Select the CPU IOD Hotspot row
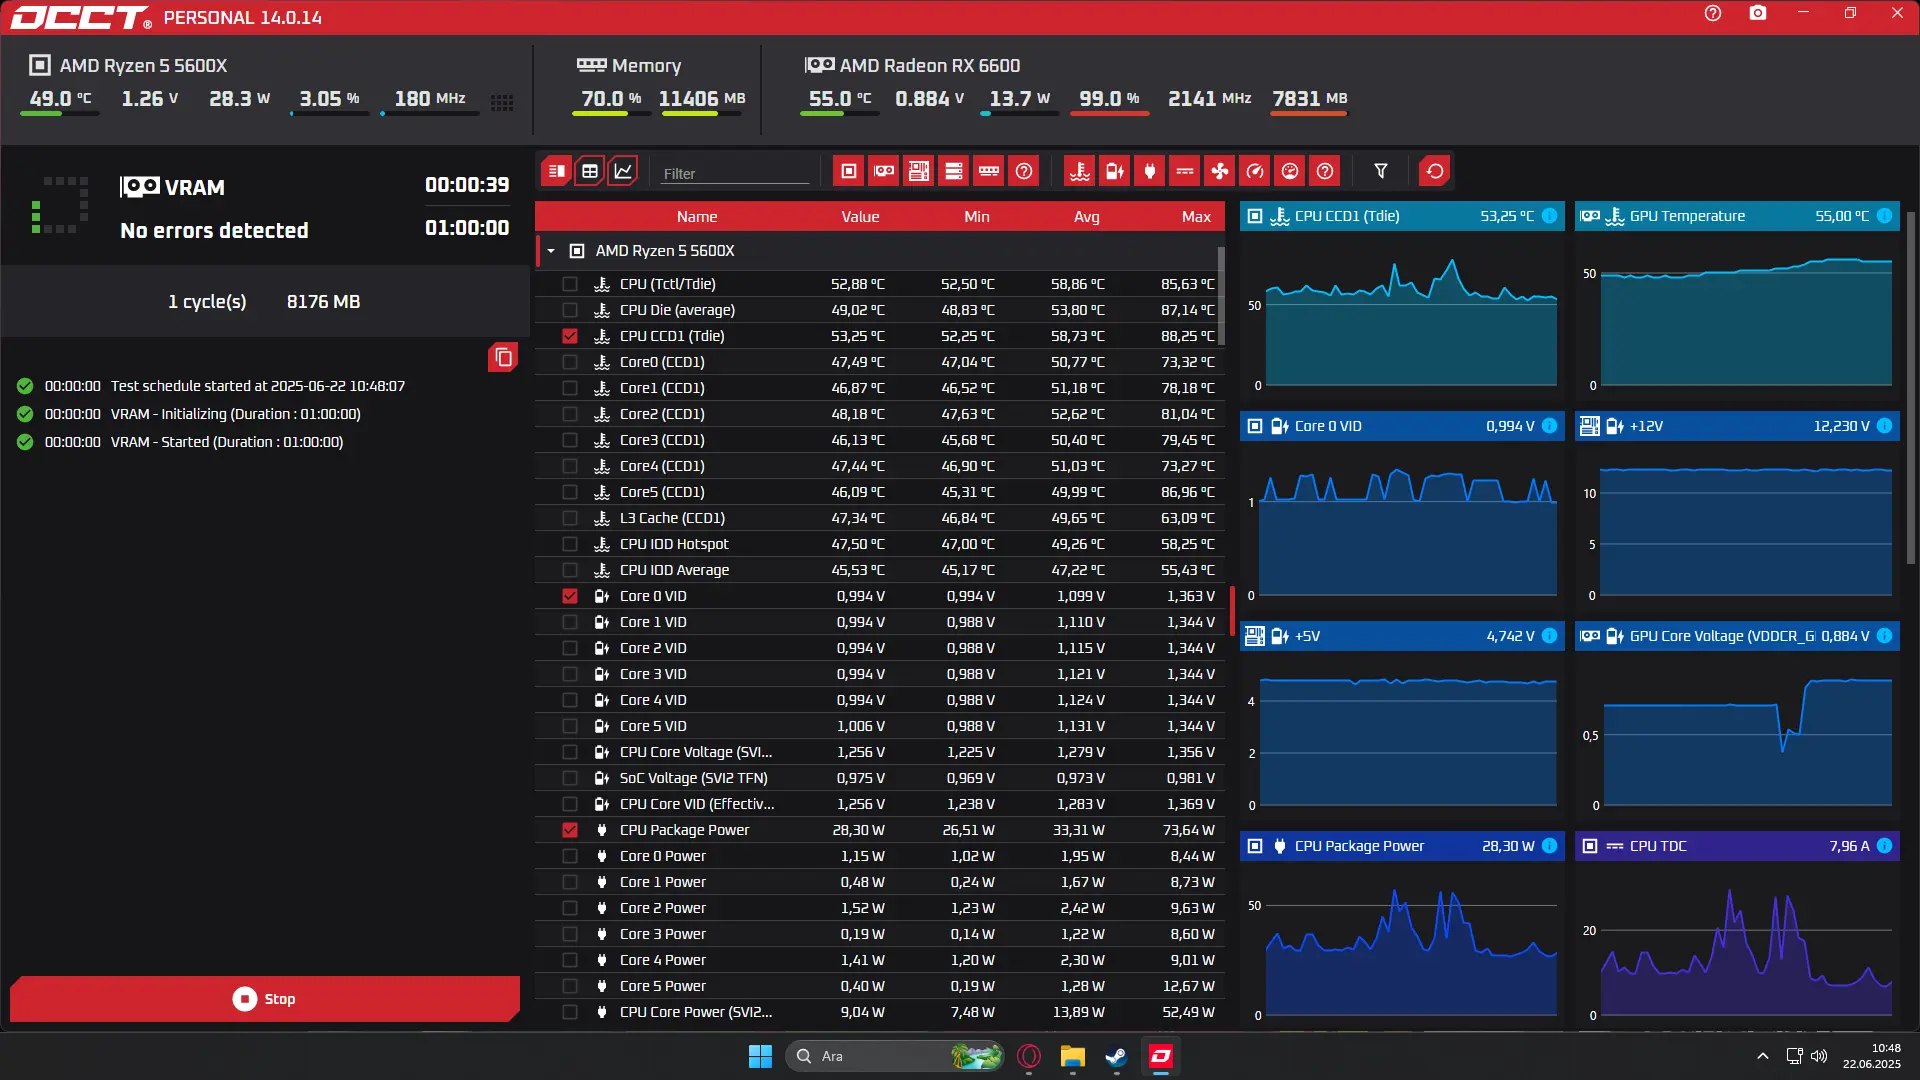1920x1080 pixels. click(878, 544)
